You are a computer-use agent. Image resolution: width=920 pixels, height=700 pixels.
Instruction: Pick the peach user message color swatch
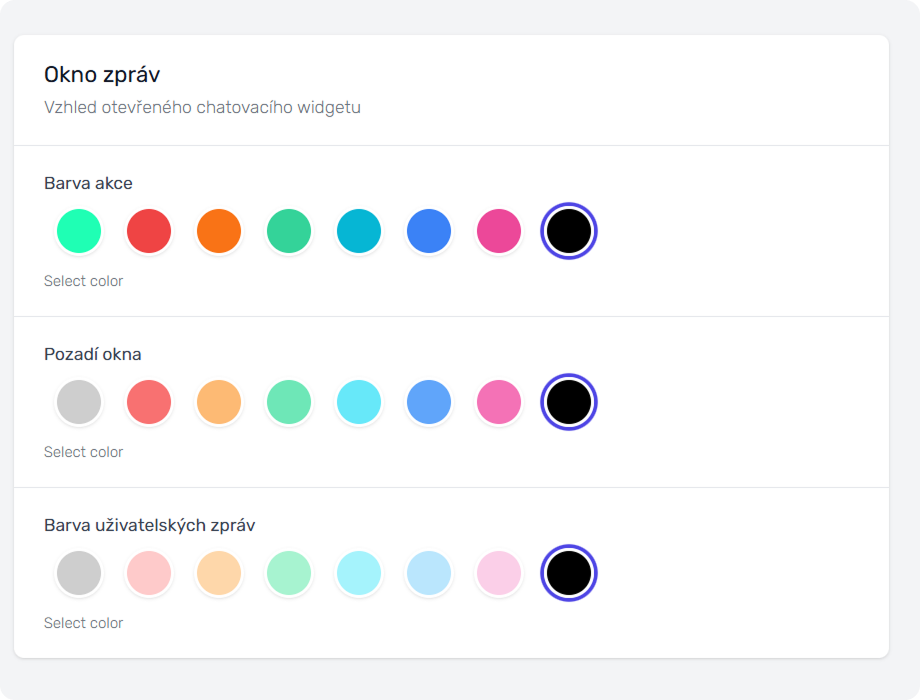(219, 573)
